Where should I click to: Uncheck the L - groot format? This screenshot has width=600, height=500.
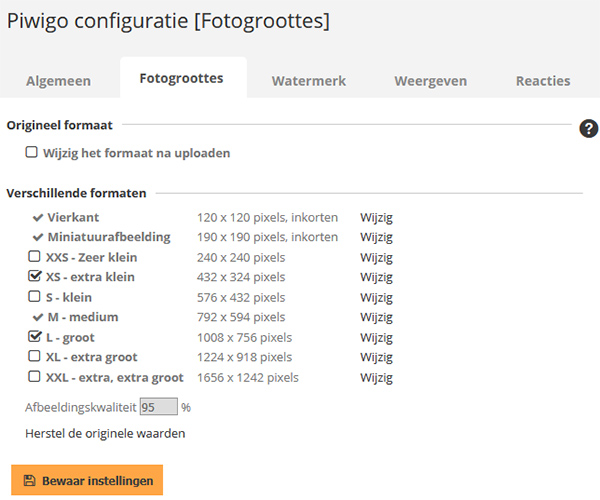[34, 336]
